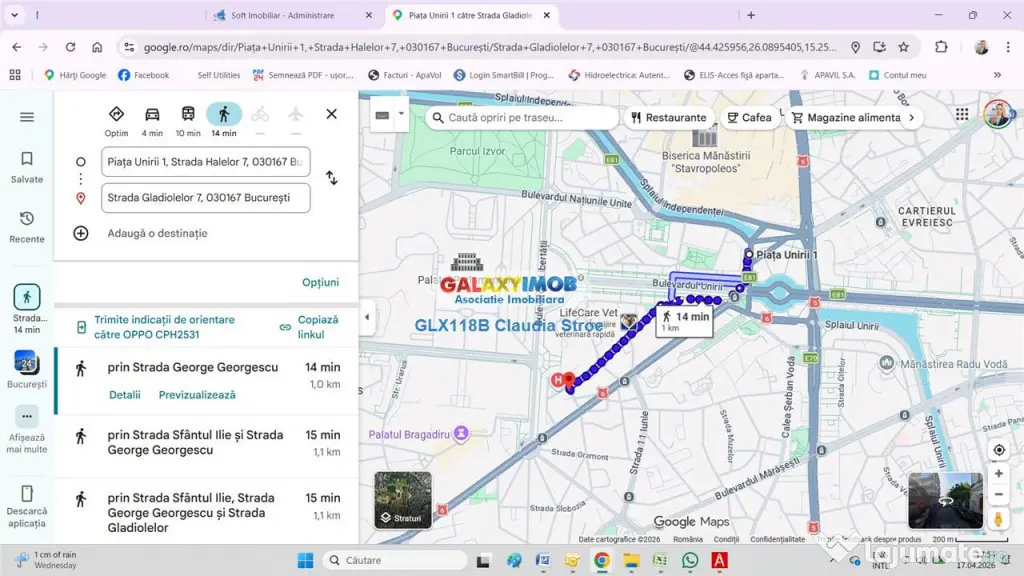Open print options dropdown on map

pyautogui.click(x=402, y=114)
